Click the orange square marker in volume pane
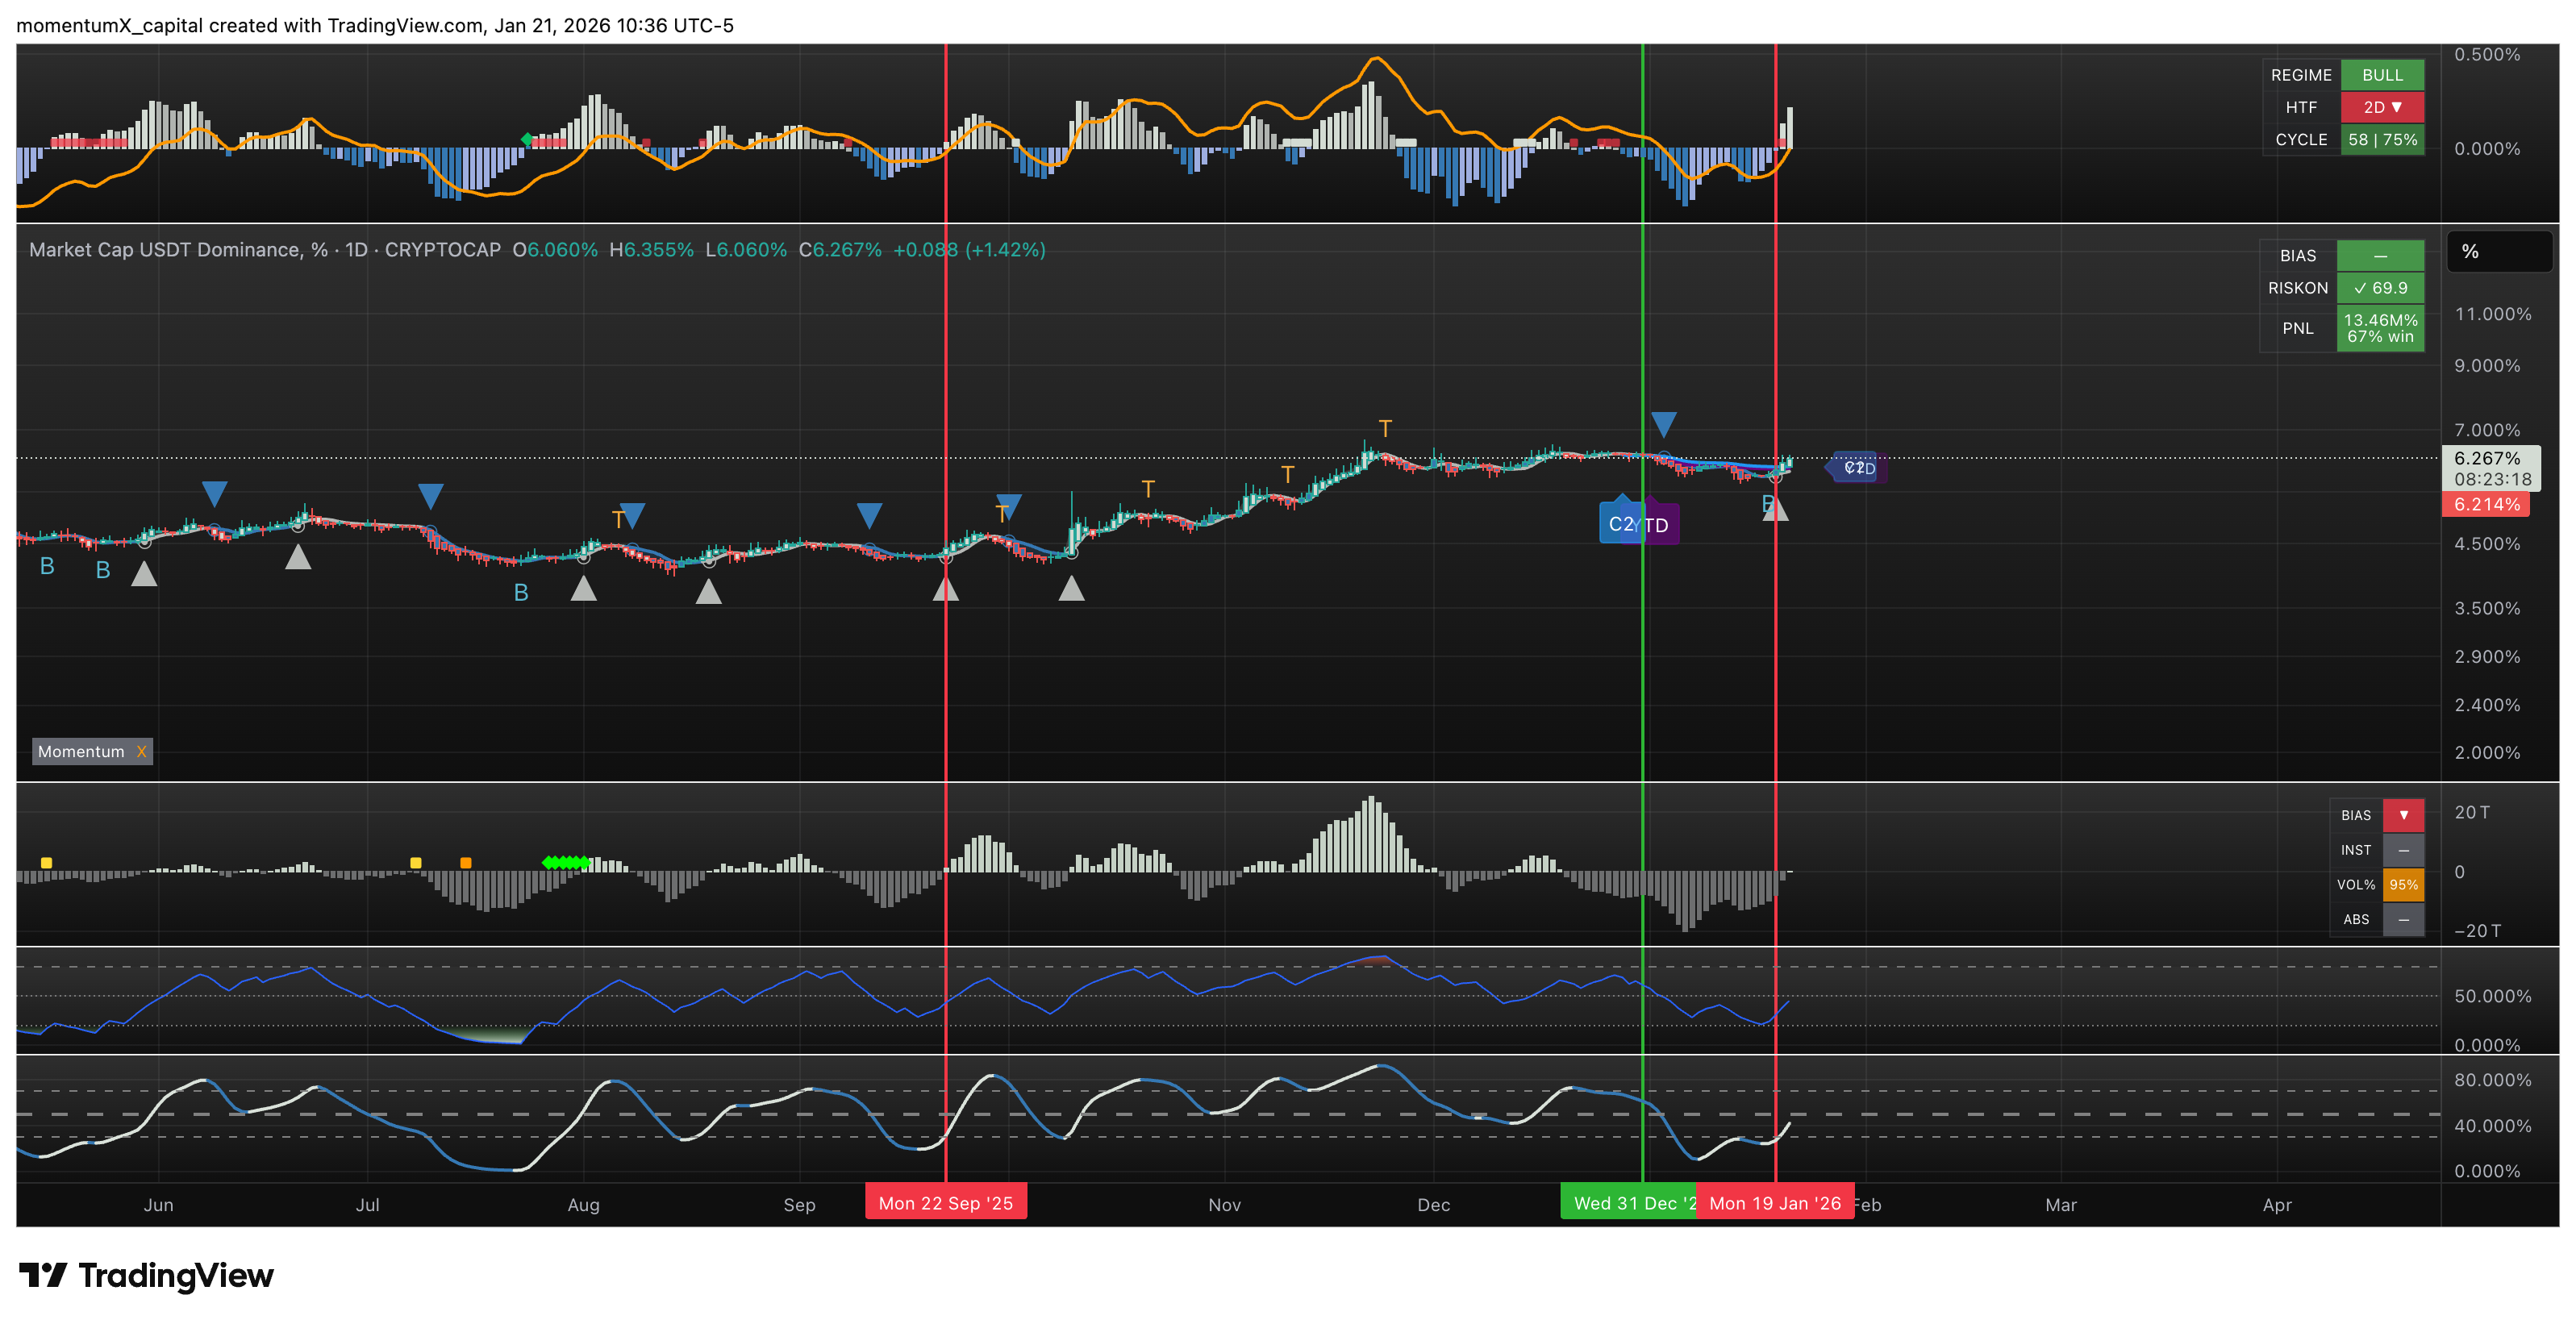The width and height of the screenshot is (2576, 1324). click(466, 862)
